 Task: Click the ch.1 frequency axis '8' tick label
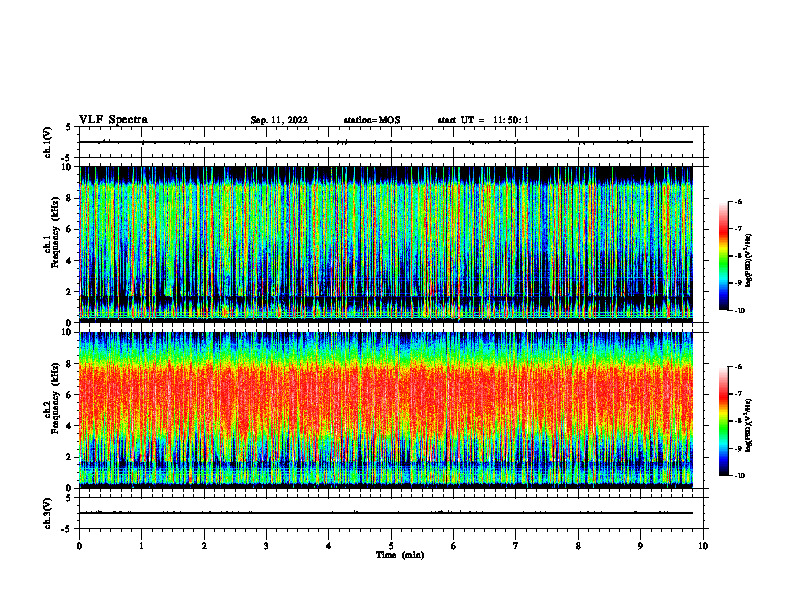69,198
